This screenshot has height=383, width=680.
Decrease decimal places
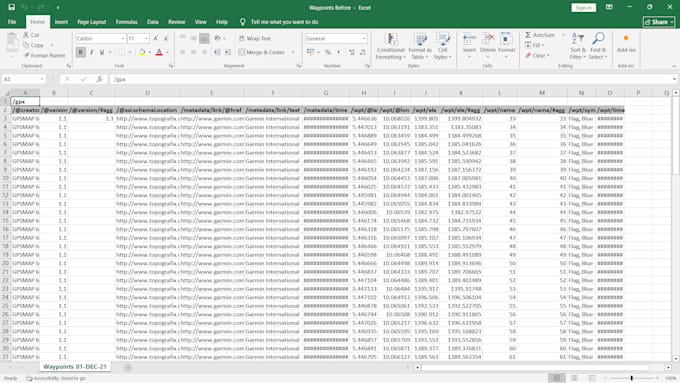tap(363, 52)
